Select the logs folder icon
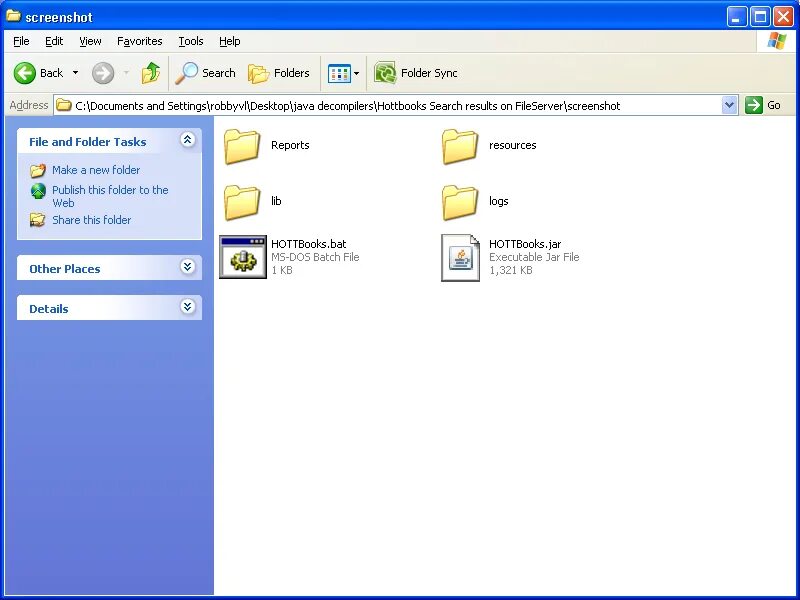The height and width of the screenshot is (600, 800). pyautogui.click(x=460, y=202)
